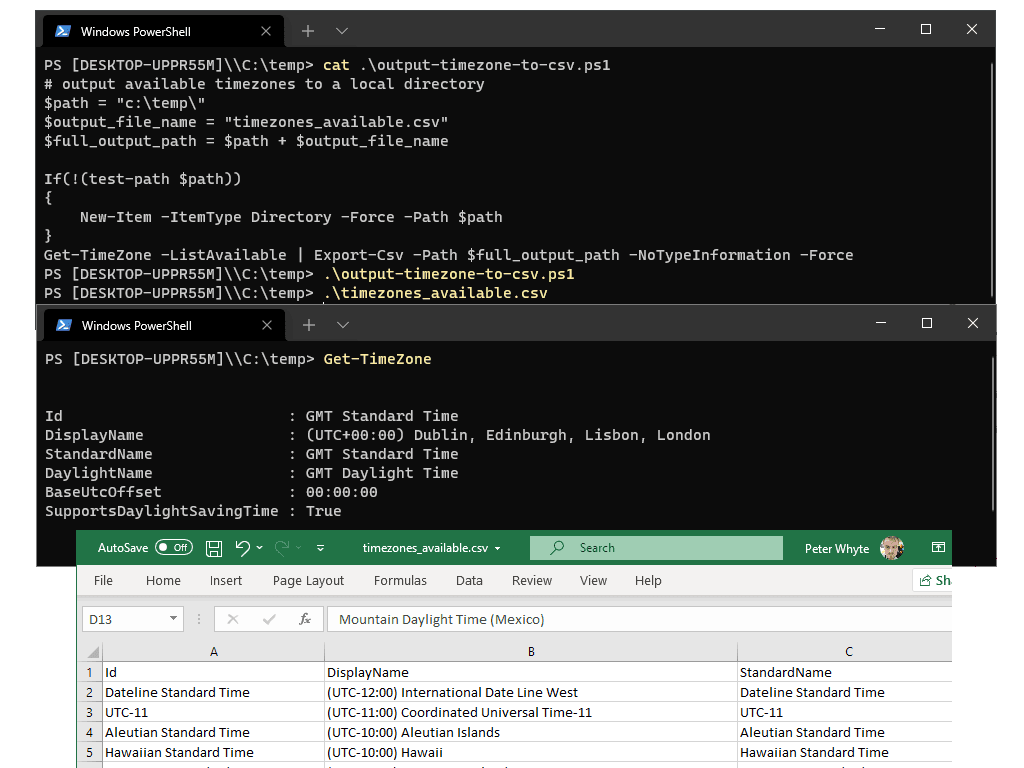This screenshot has height=768, width=1024.
Task: Click the Select All corner triangle
Action: [93, 652]
